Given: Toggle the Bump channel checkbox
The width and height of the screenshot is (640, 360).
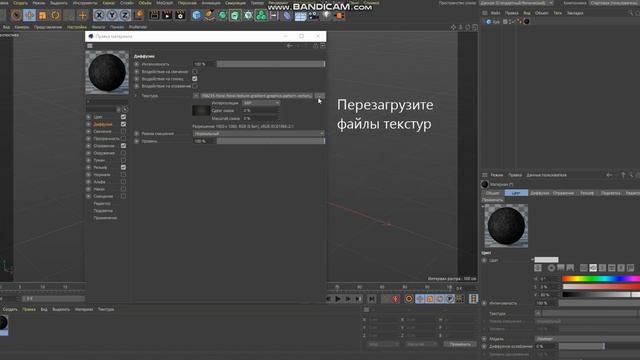Looking at the screenshot, I should [x=123, y=167].
